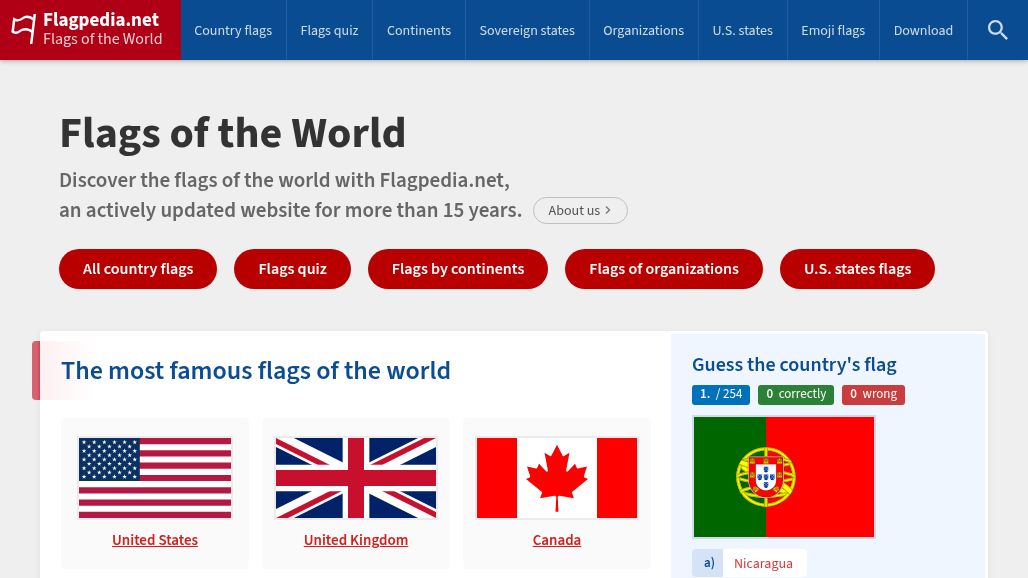1028x578 pixels.
Task: Click the Flagpedia.net logo flag icon
Action: tap(24, 29)
